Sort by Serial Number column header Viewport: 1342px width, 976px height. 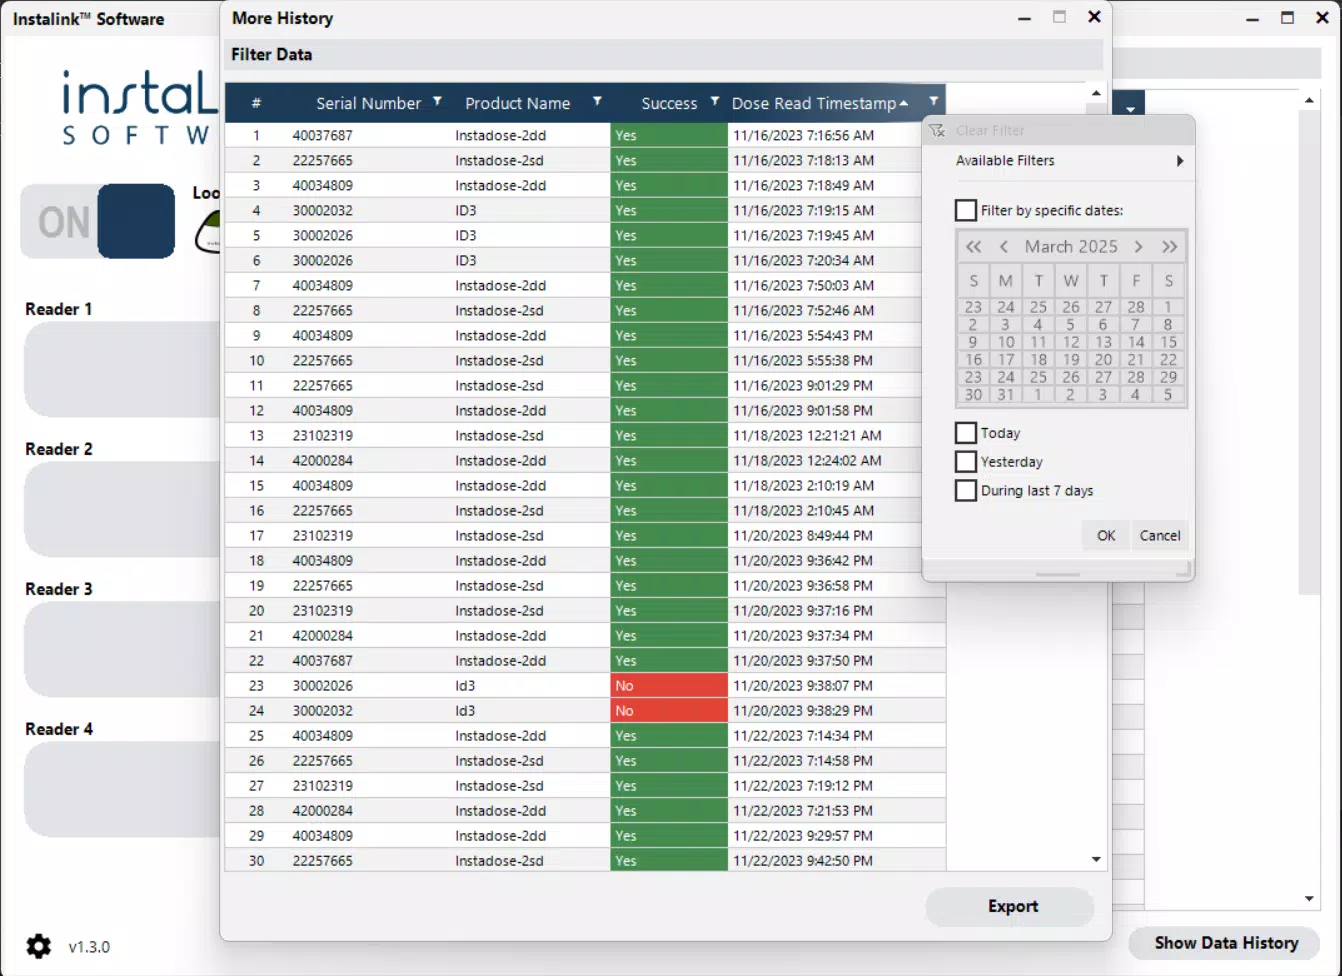[368, 103]
